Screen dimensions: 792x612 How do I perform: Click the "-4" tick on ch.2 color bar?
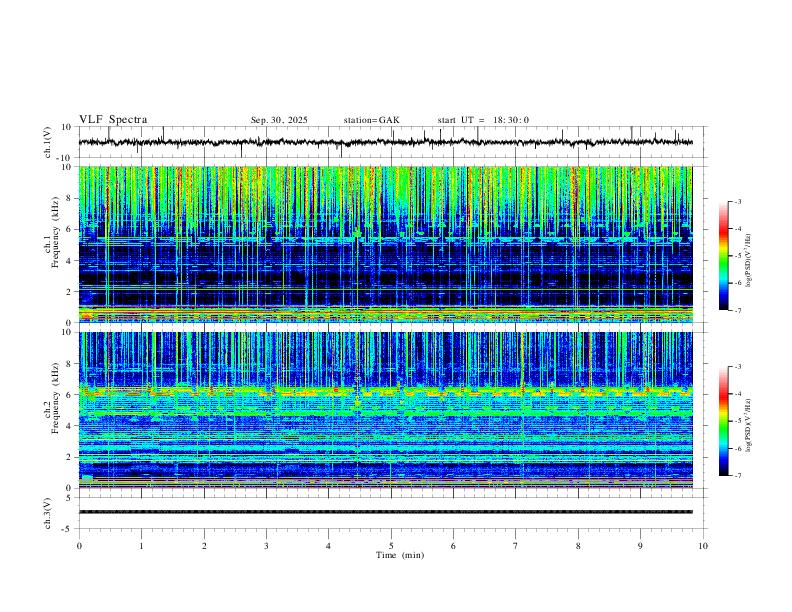(x=737, y=394)
